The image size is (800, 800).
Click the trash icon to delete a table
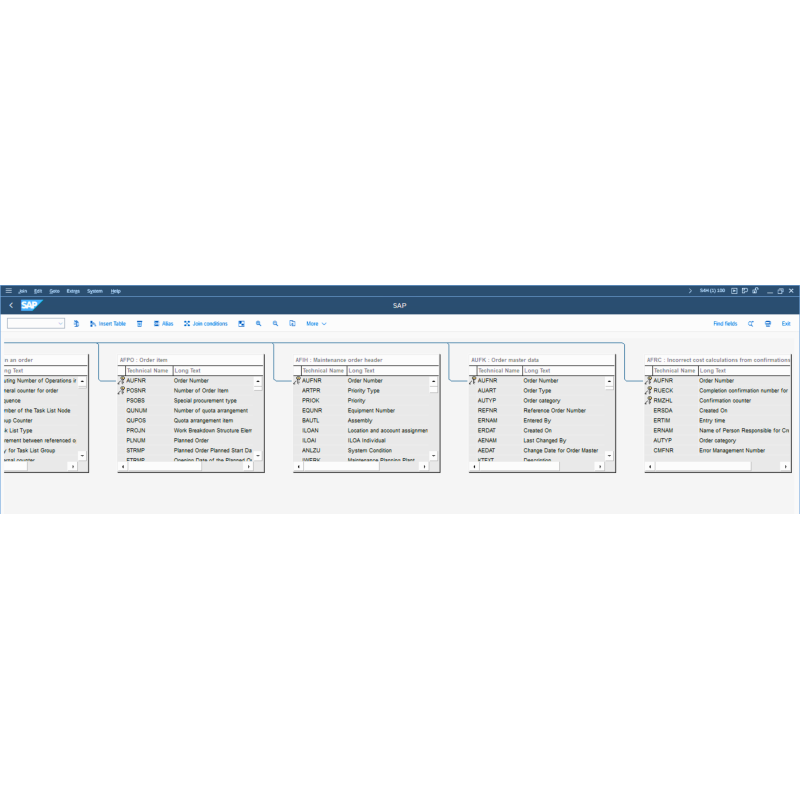(x=140, y=323)
